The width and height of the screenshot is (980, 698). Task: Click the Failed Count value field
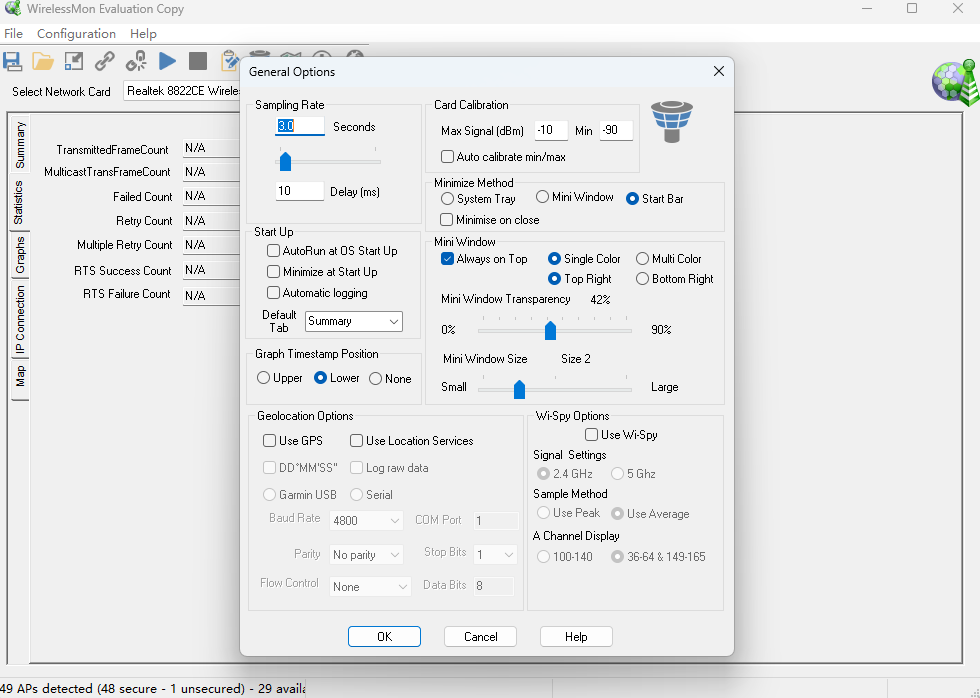tap(211, 196)
